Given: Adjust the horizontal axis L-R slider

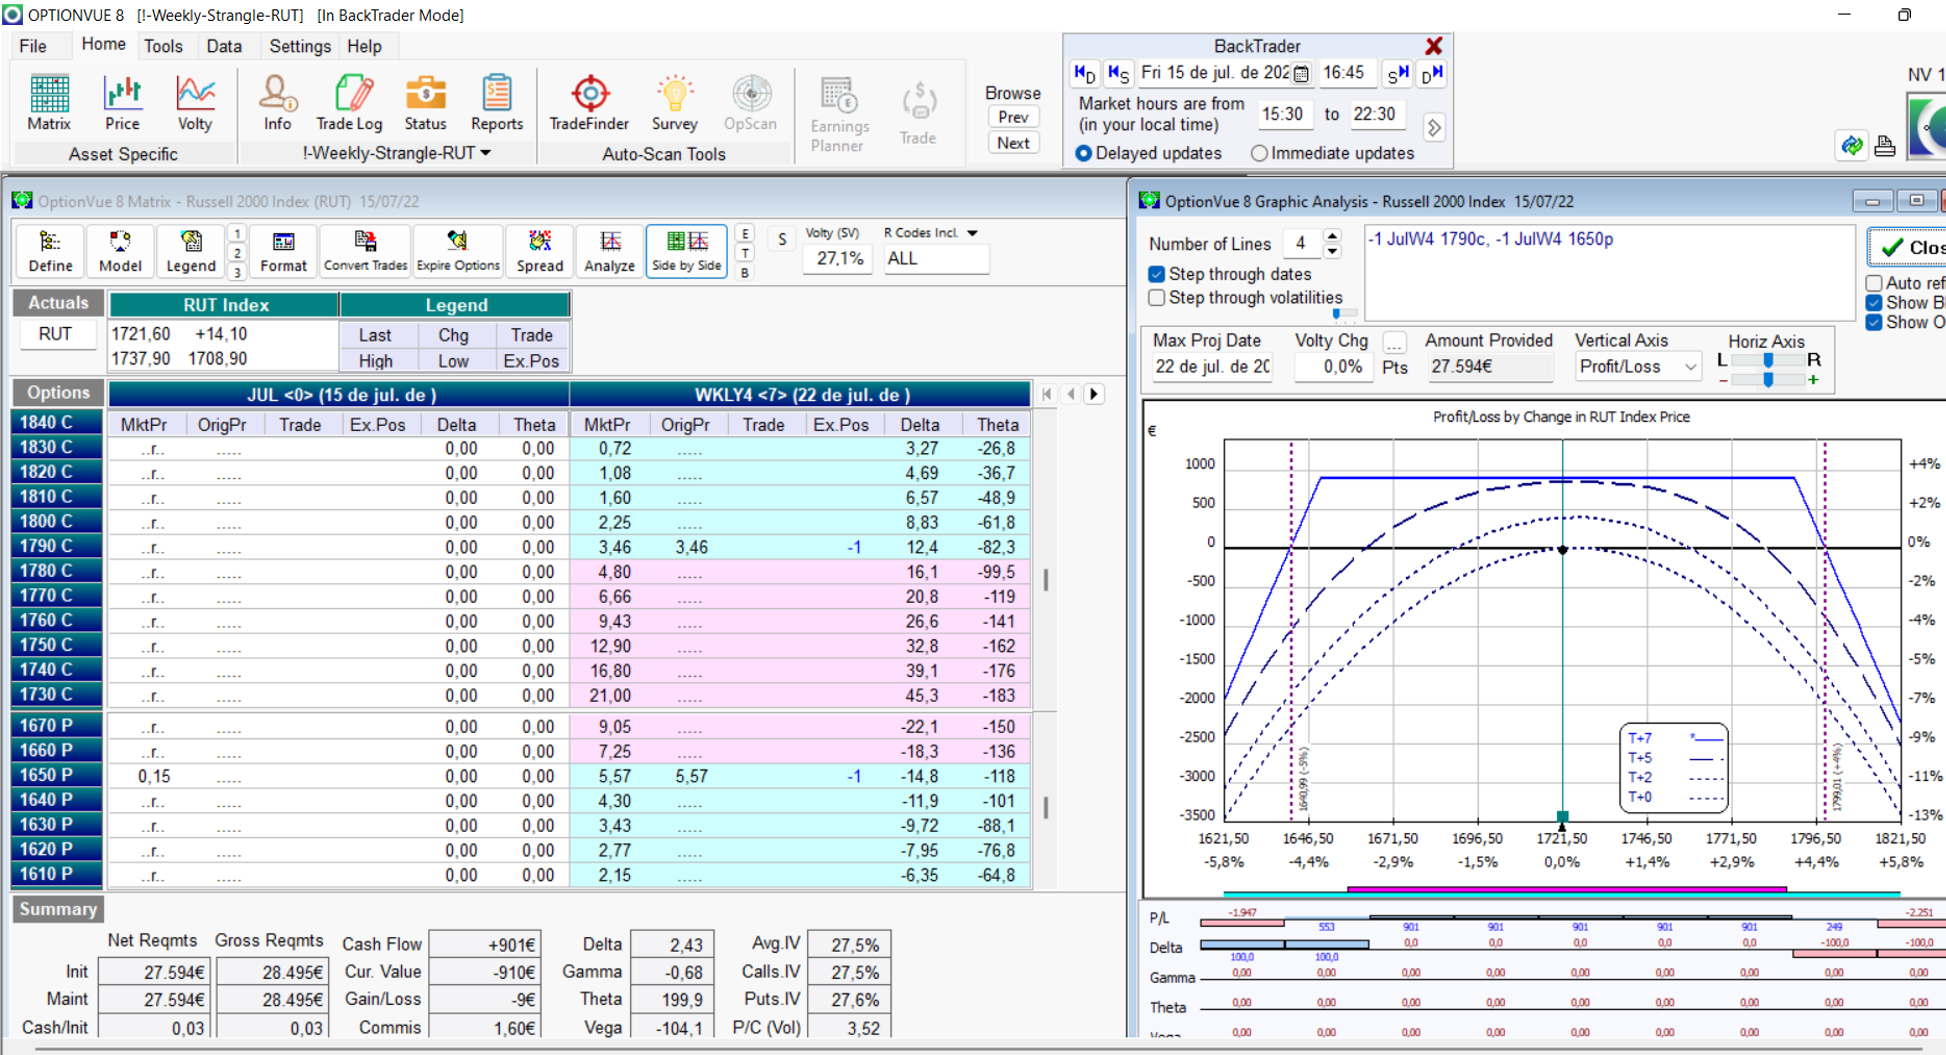Looking at the screenshot, I should pyautogui.click(x=1768, y=360).
